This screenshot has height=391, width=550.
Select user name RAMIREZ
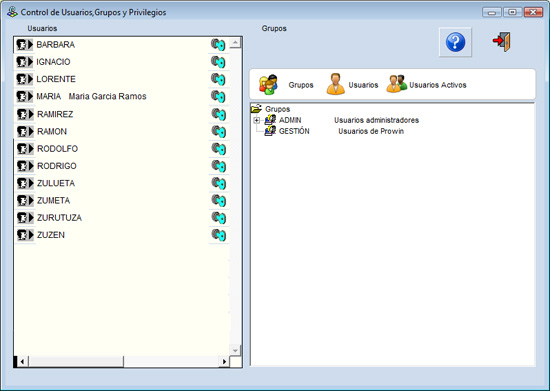(x=55, y=114)
